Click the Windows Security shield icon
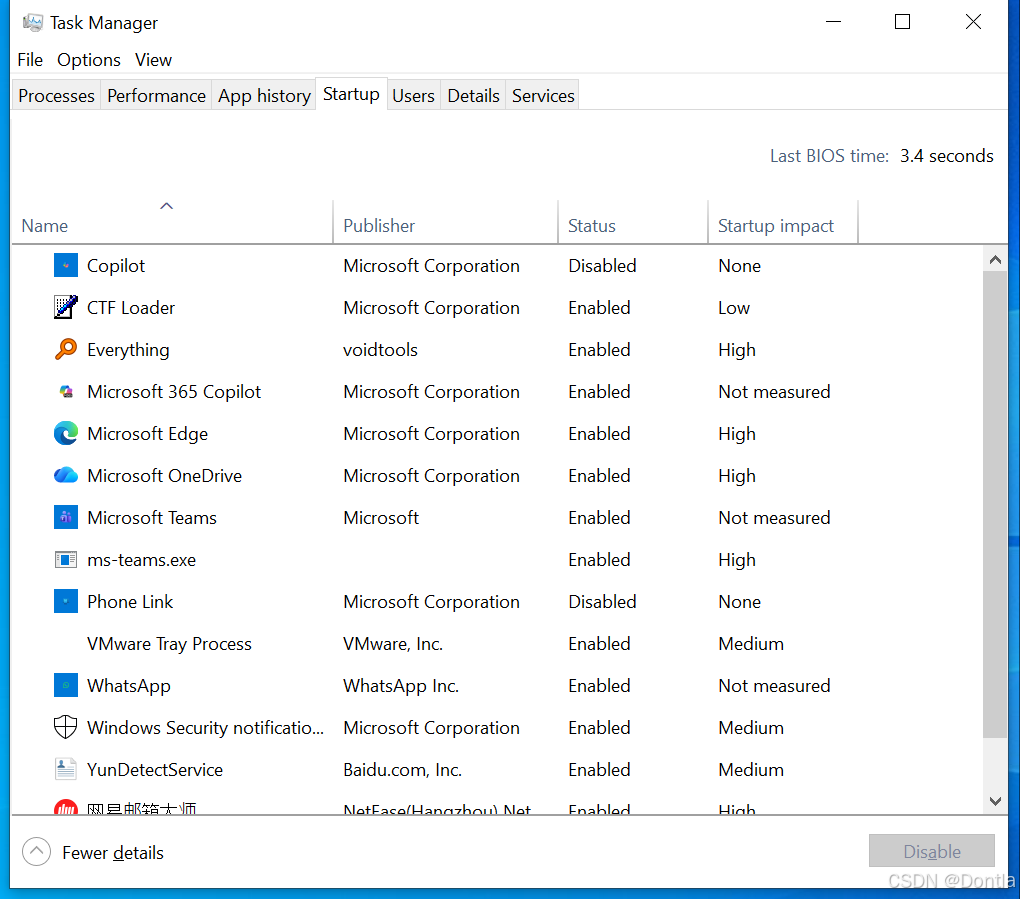The width and height of the screenshot is (1020, 899). click(x=66, y=727)
